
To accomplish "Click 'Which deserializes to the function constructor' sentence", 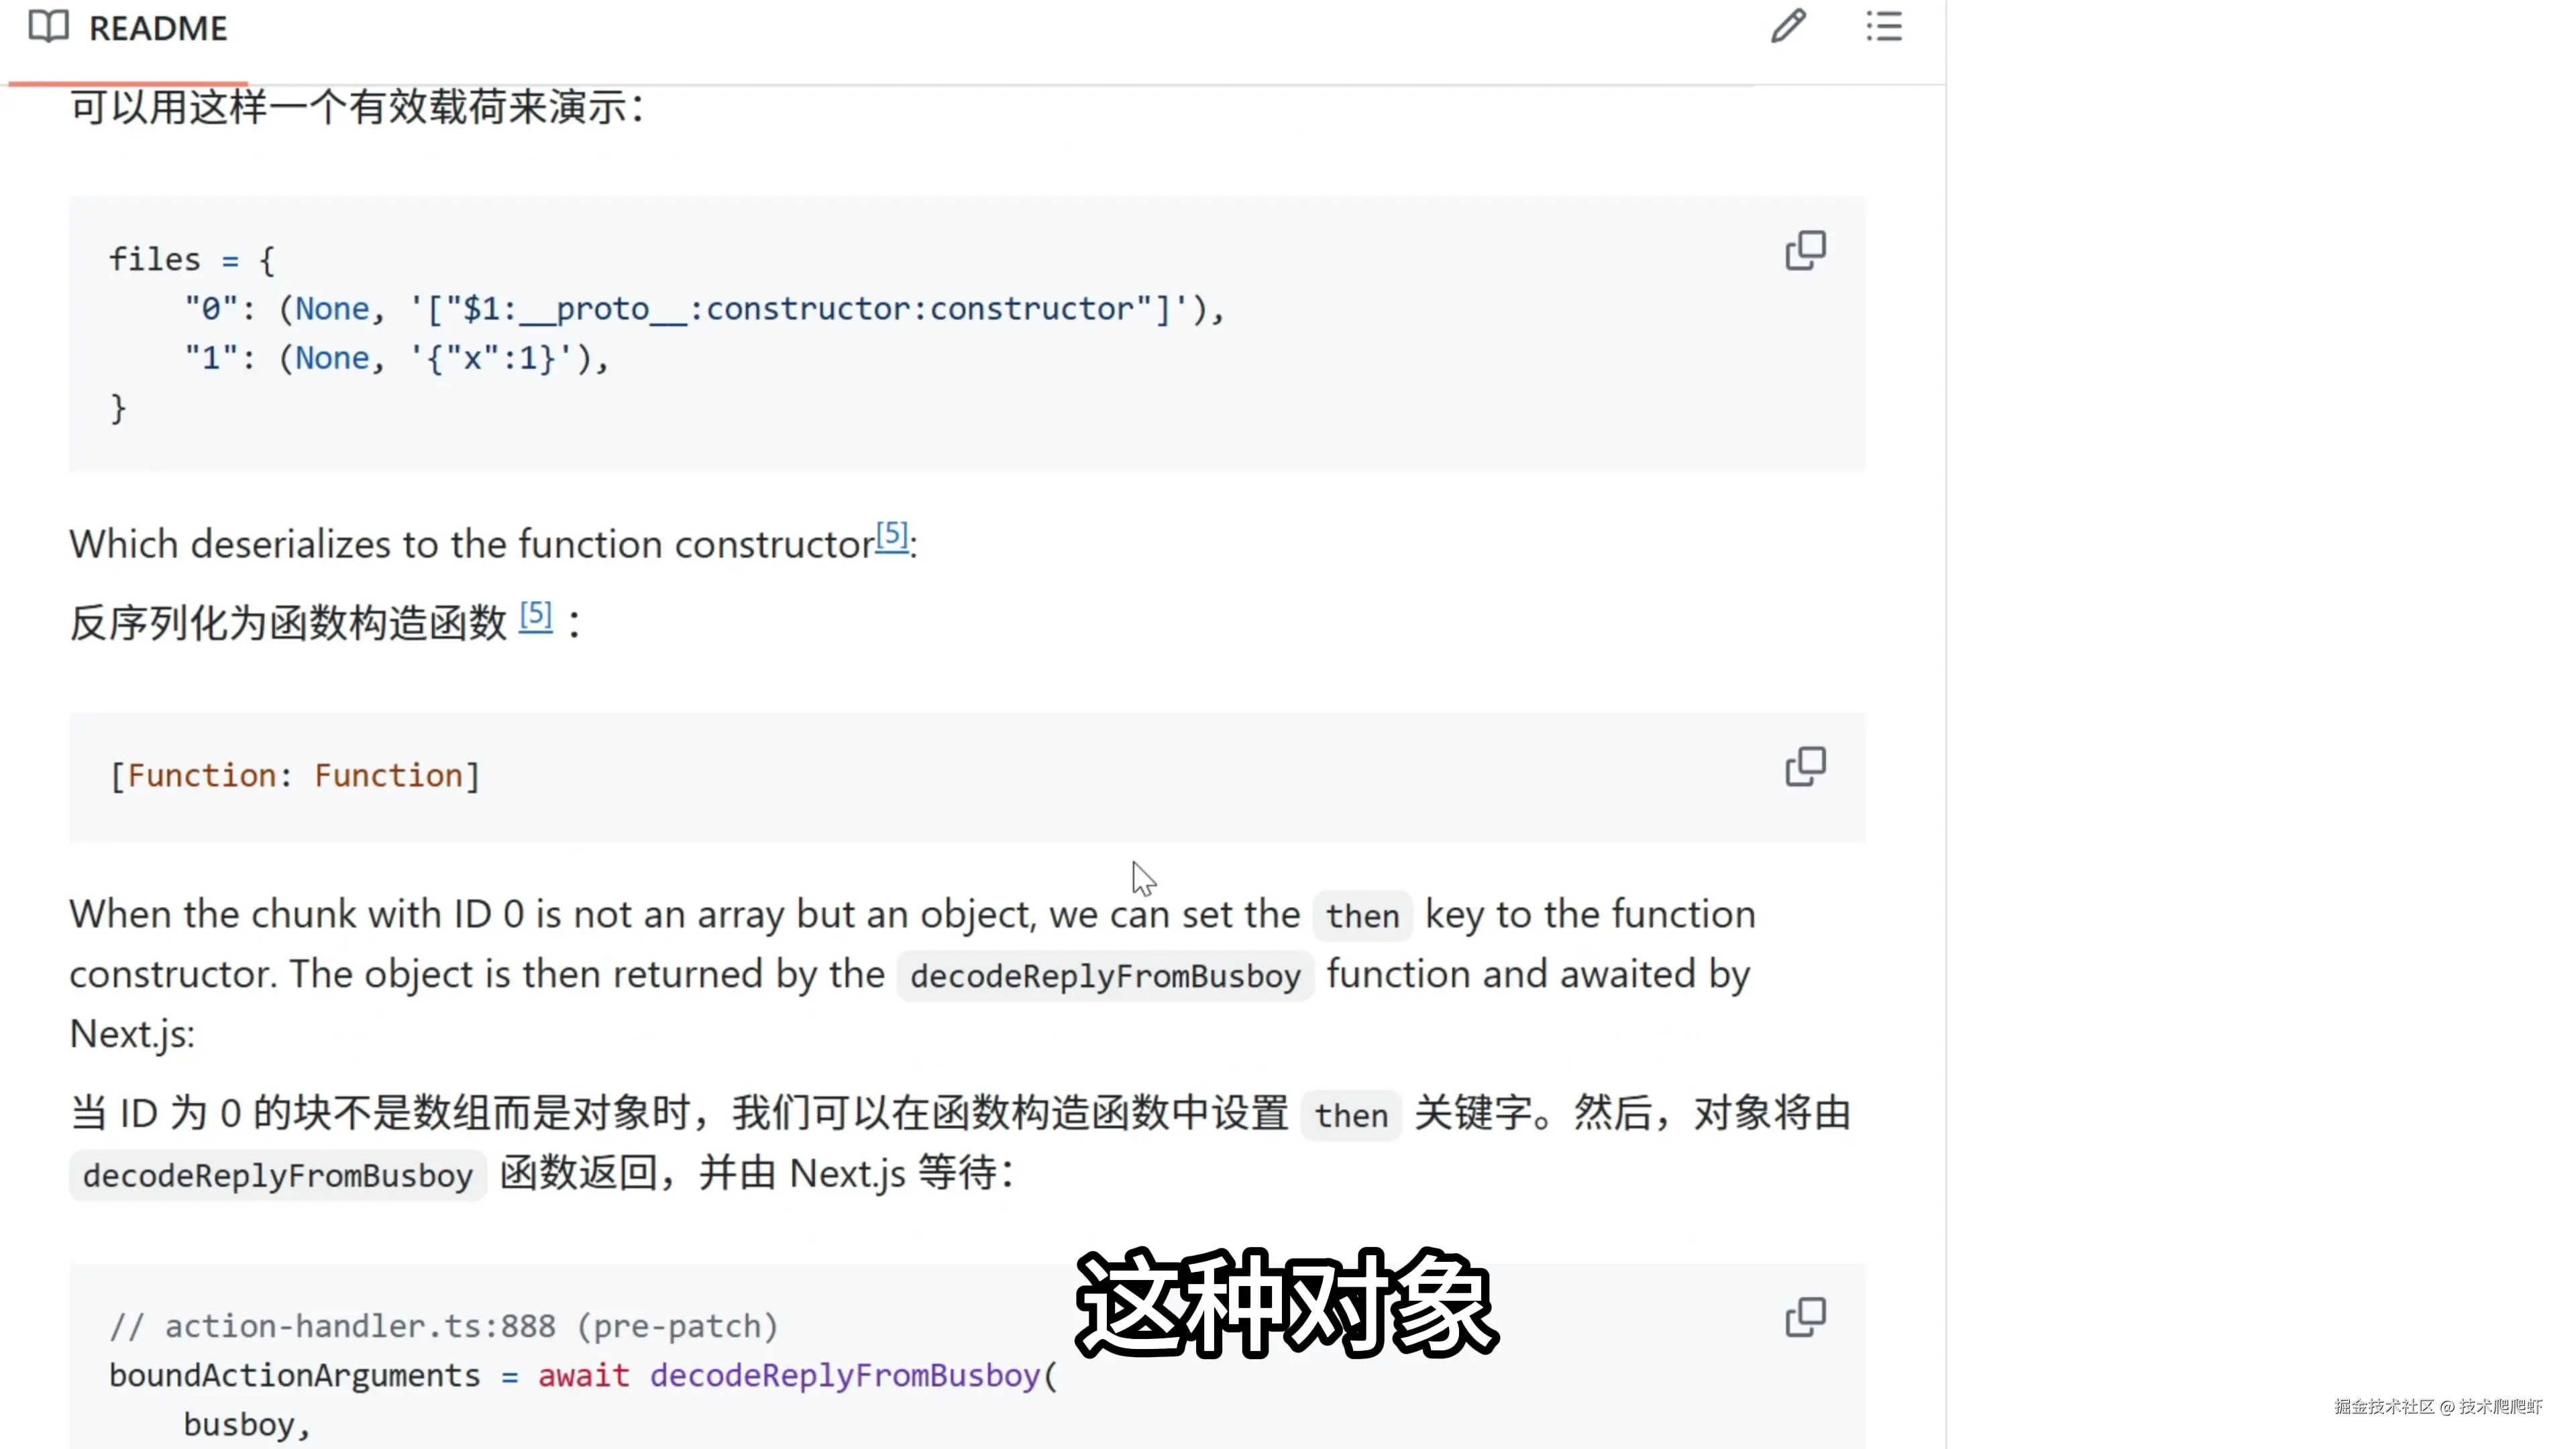I will [x=472, y=544].
